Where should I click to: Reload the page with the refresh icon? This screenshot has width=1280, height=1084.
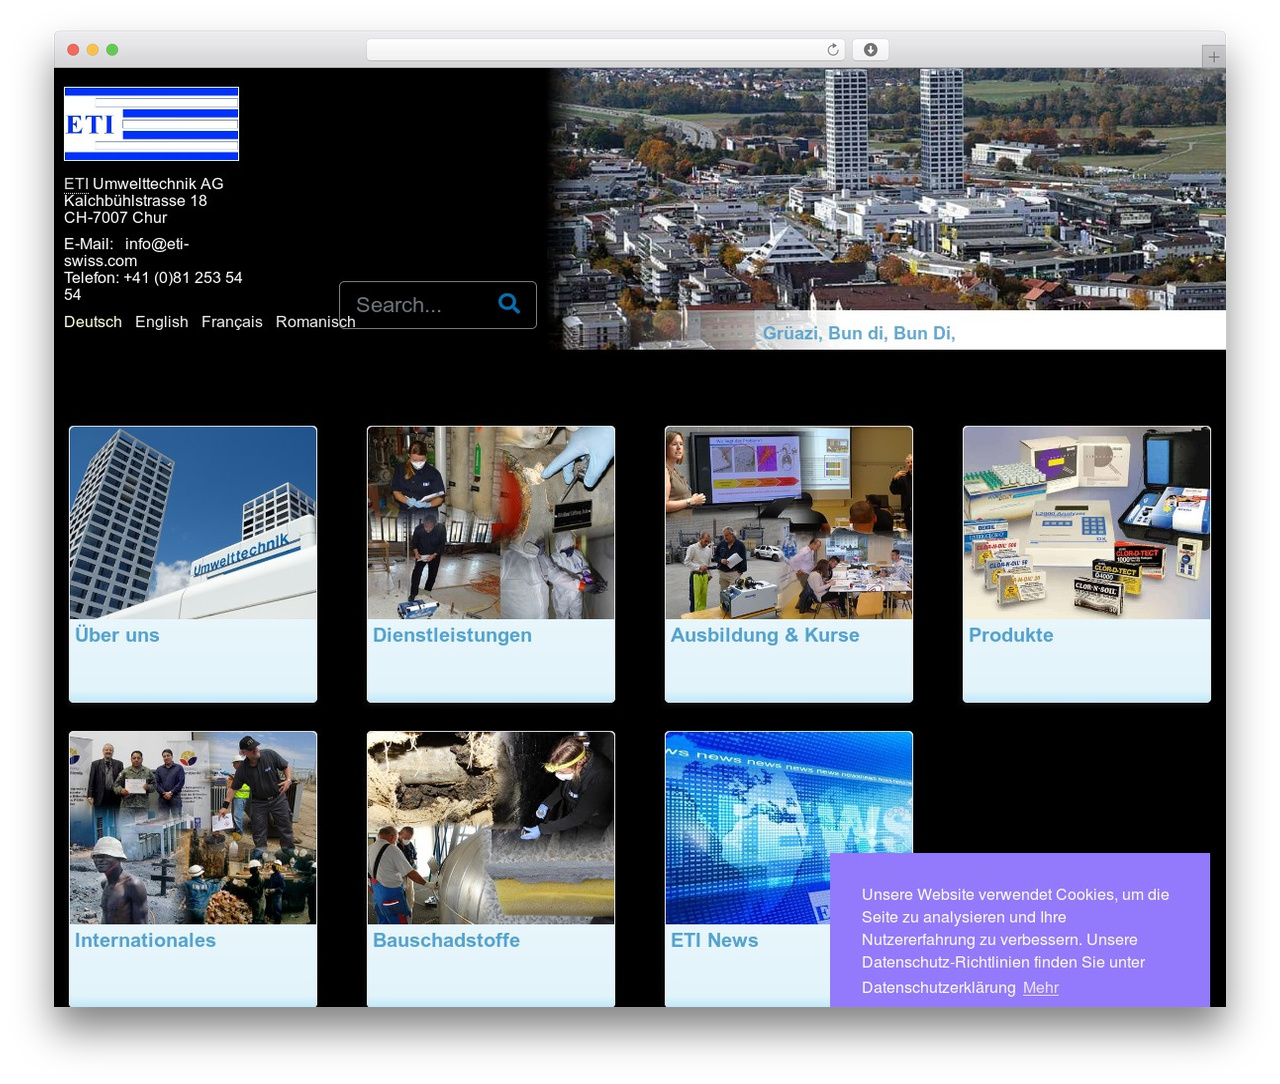(833, 50)
